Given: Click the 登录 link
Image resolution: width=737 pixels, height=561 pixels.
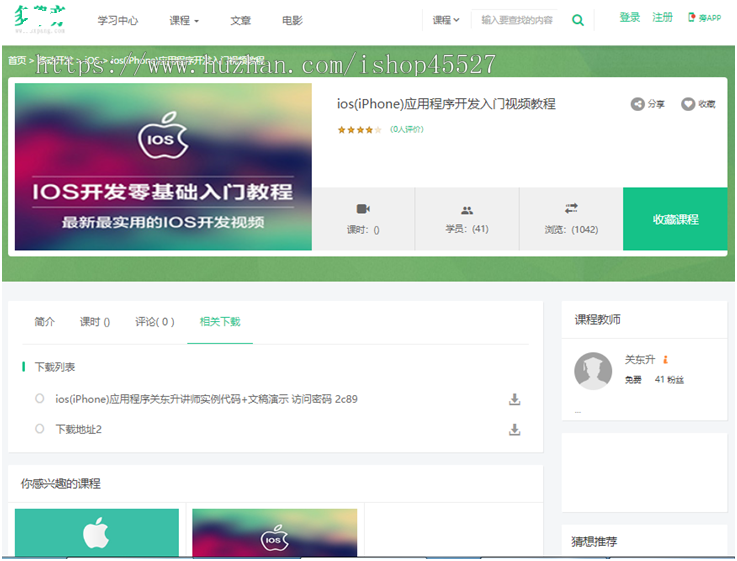Looking at the screenshot, I should [x=629, y=17].
